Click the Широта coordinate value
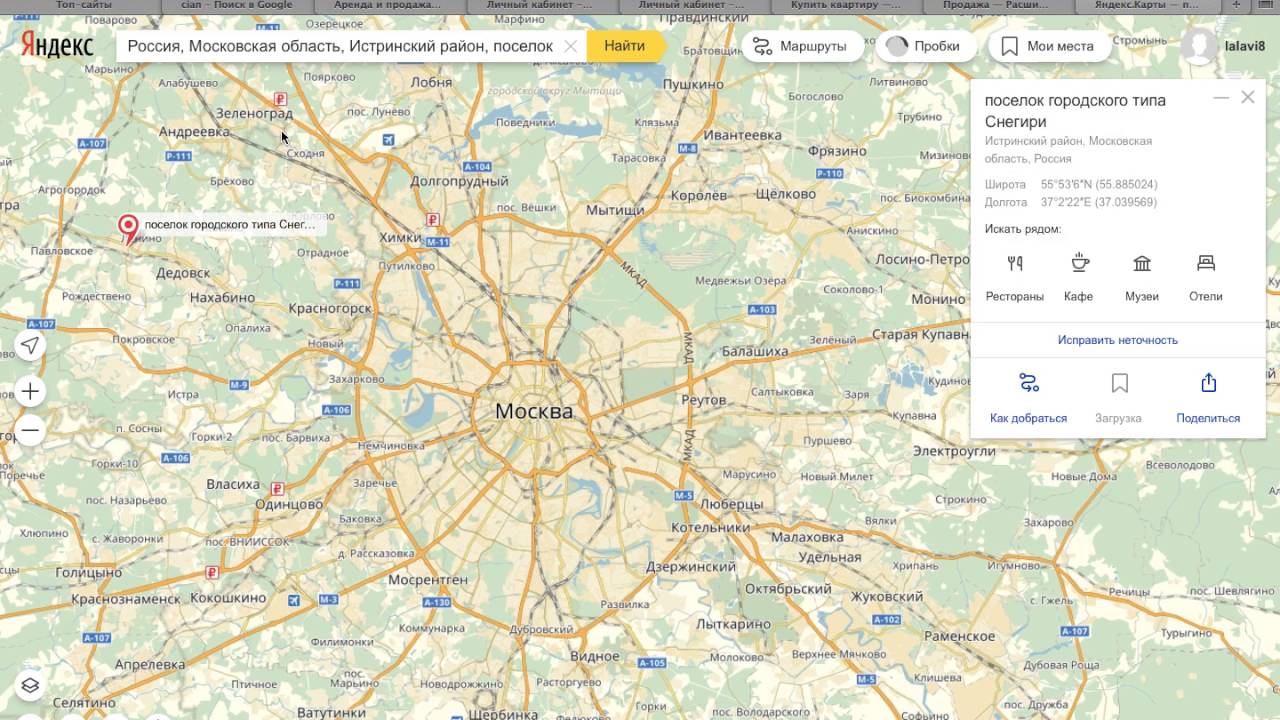This screenshot has width=1280, height=720. 1099,185
